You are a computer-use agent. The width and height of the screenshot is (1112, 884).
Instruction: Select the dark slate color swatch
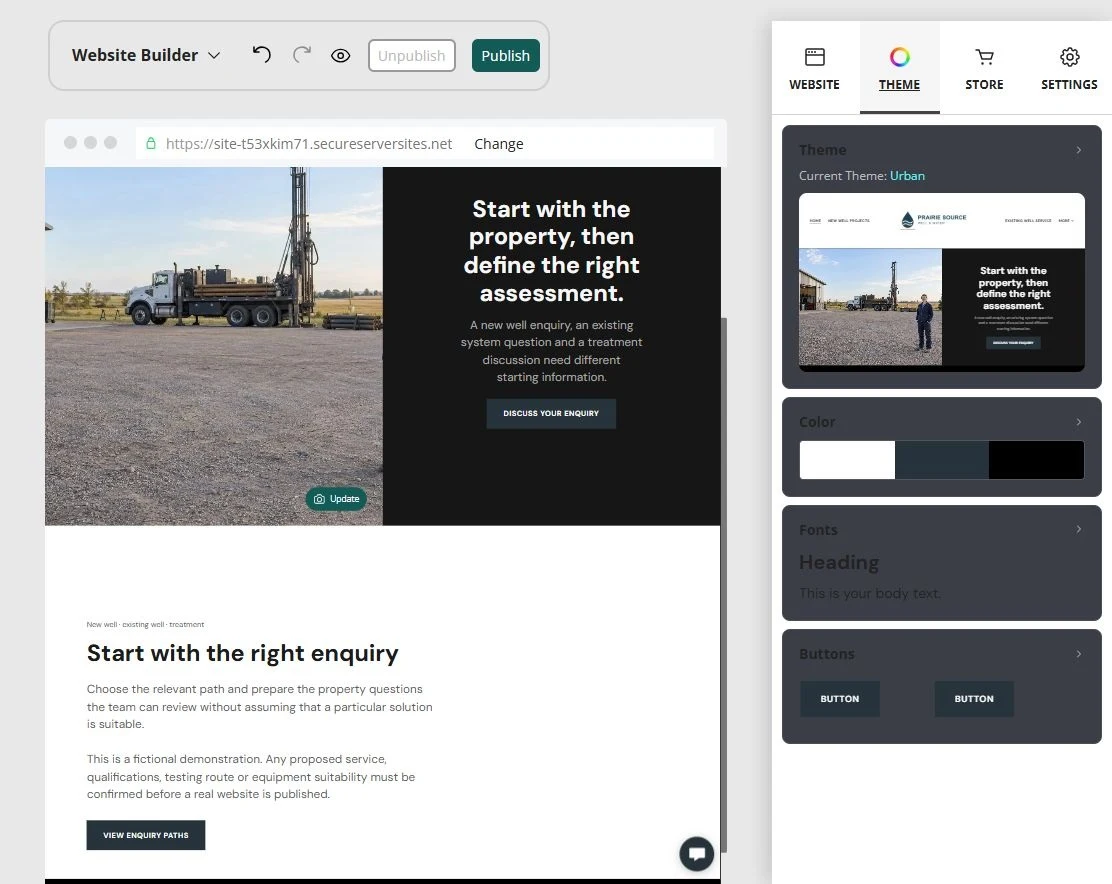tap(942, 460)
